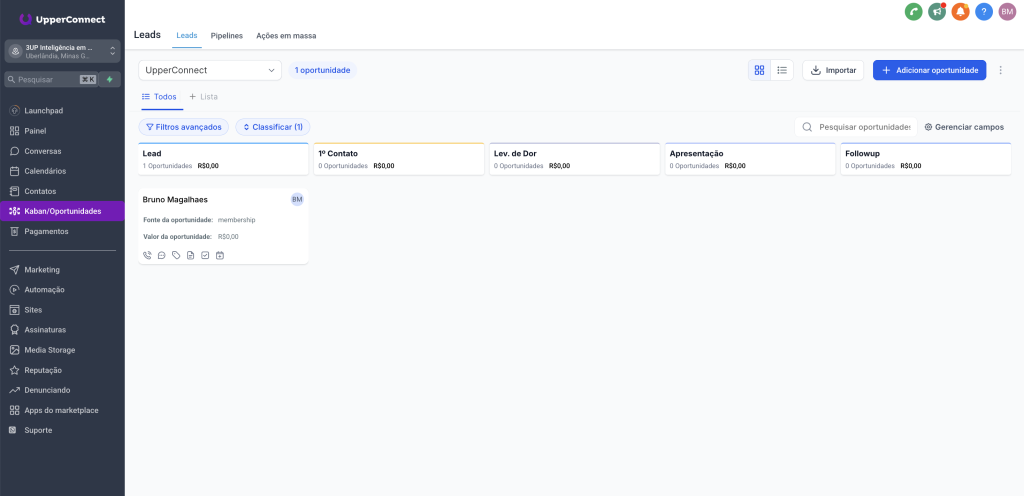
Task: Switch to list view toggle
Action: click(x=782, y=70)
